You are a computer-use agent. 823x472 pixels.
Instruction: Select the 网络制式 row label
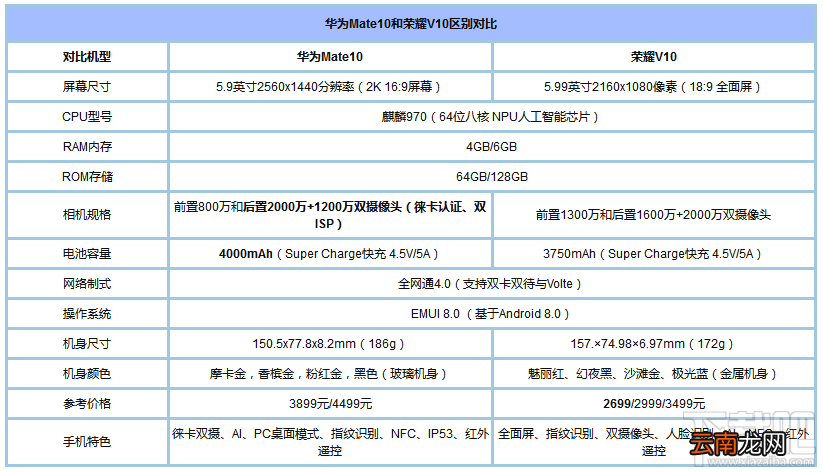point(87,284)
